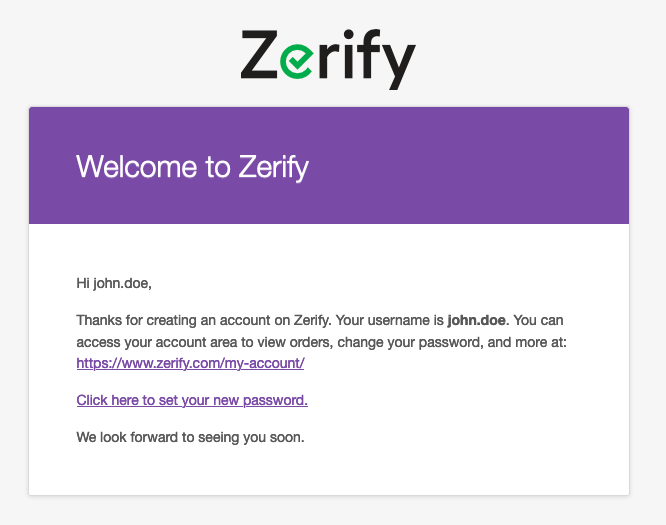
Task: Click the "Hi john.doe," greeting line
Action: click(x=114, y=283)
